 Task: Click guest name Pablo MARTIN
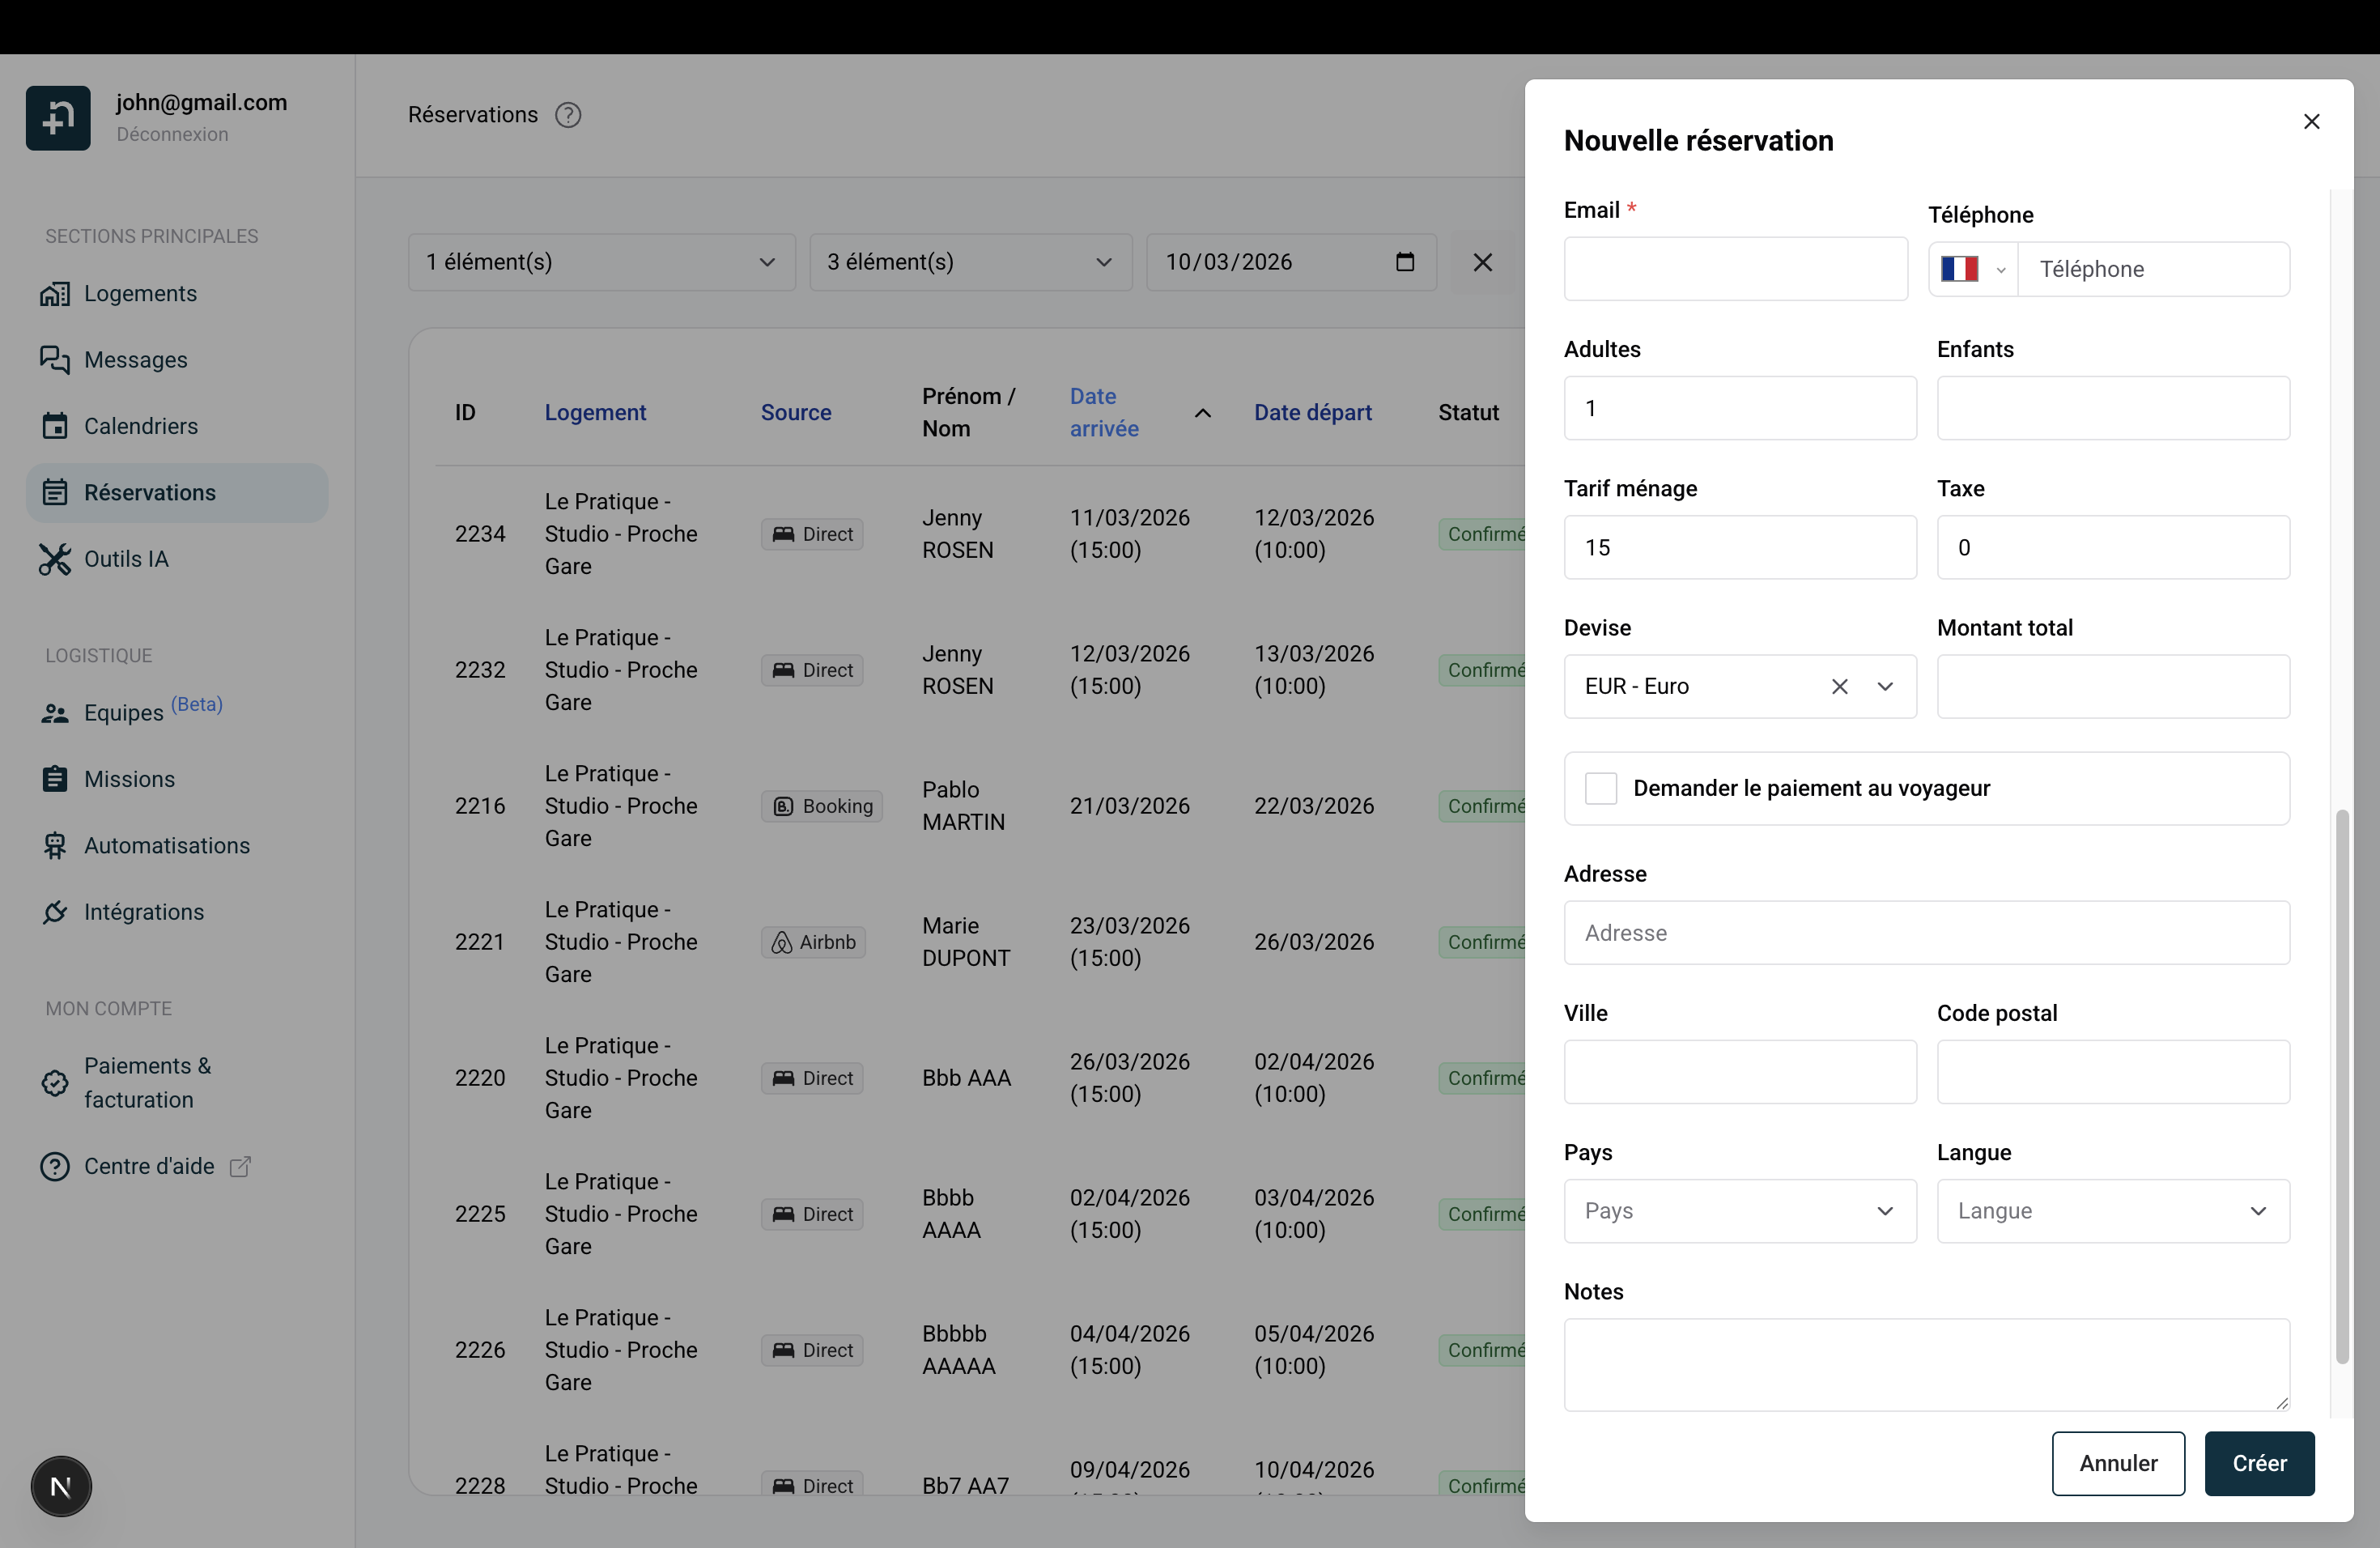coord(963,807)
